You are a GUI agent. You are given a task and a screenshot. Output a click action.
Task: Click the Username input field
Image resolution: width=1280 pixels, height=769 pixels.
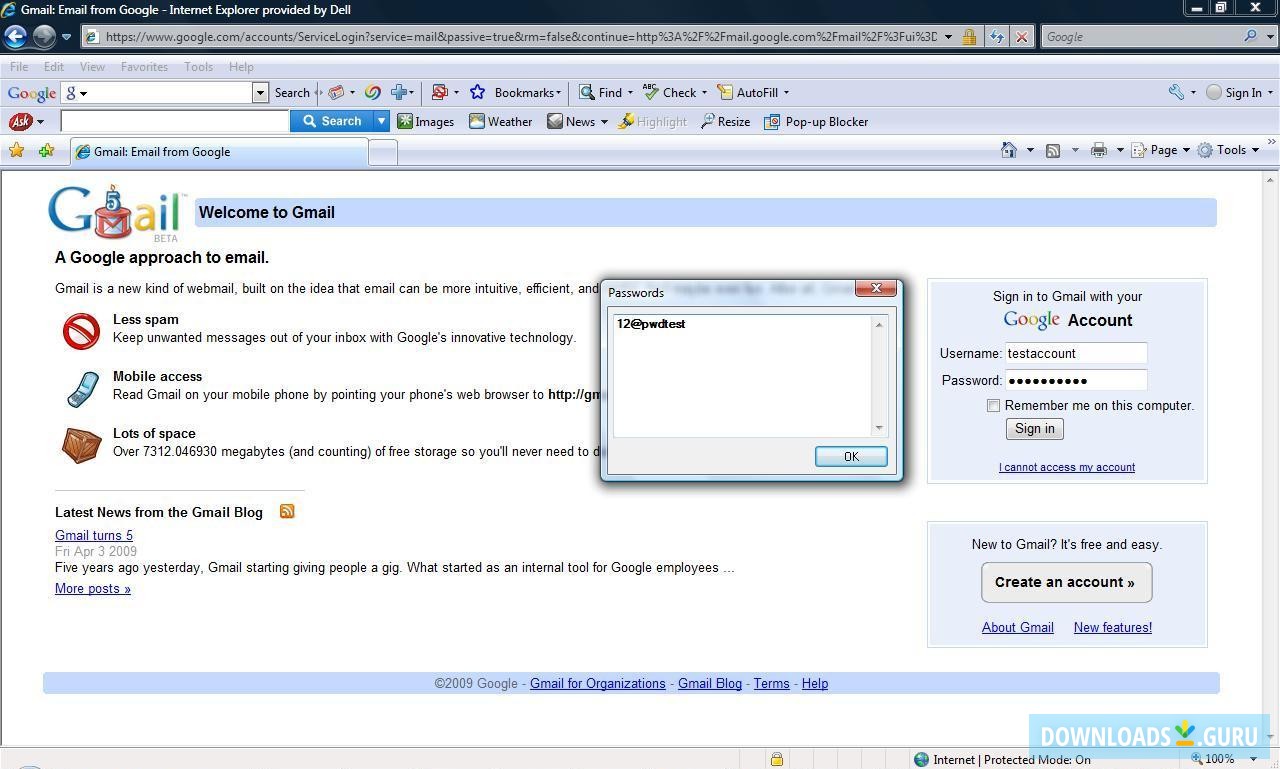click(1076, 353)
